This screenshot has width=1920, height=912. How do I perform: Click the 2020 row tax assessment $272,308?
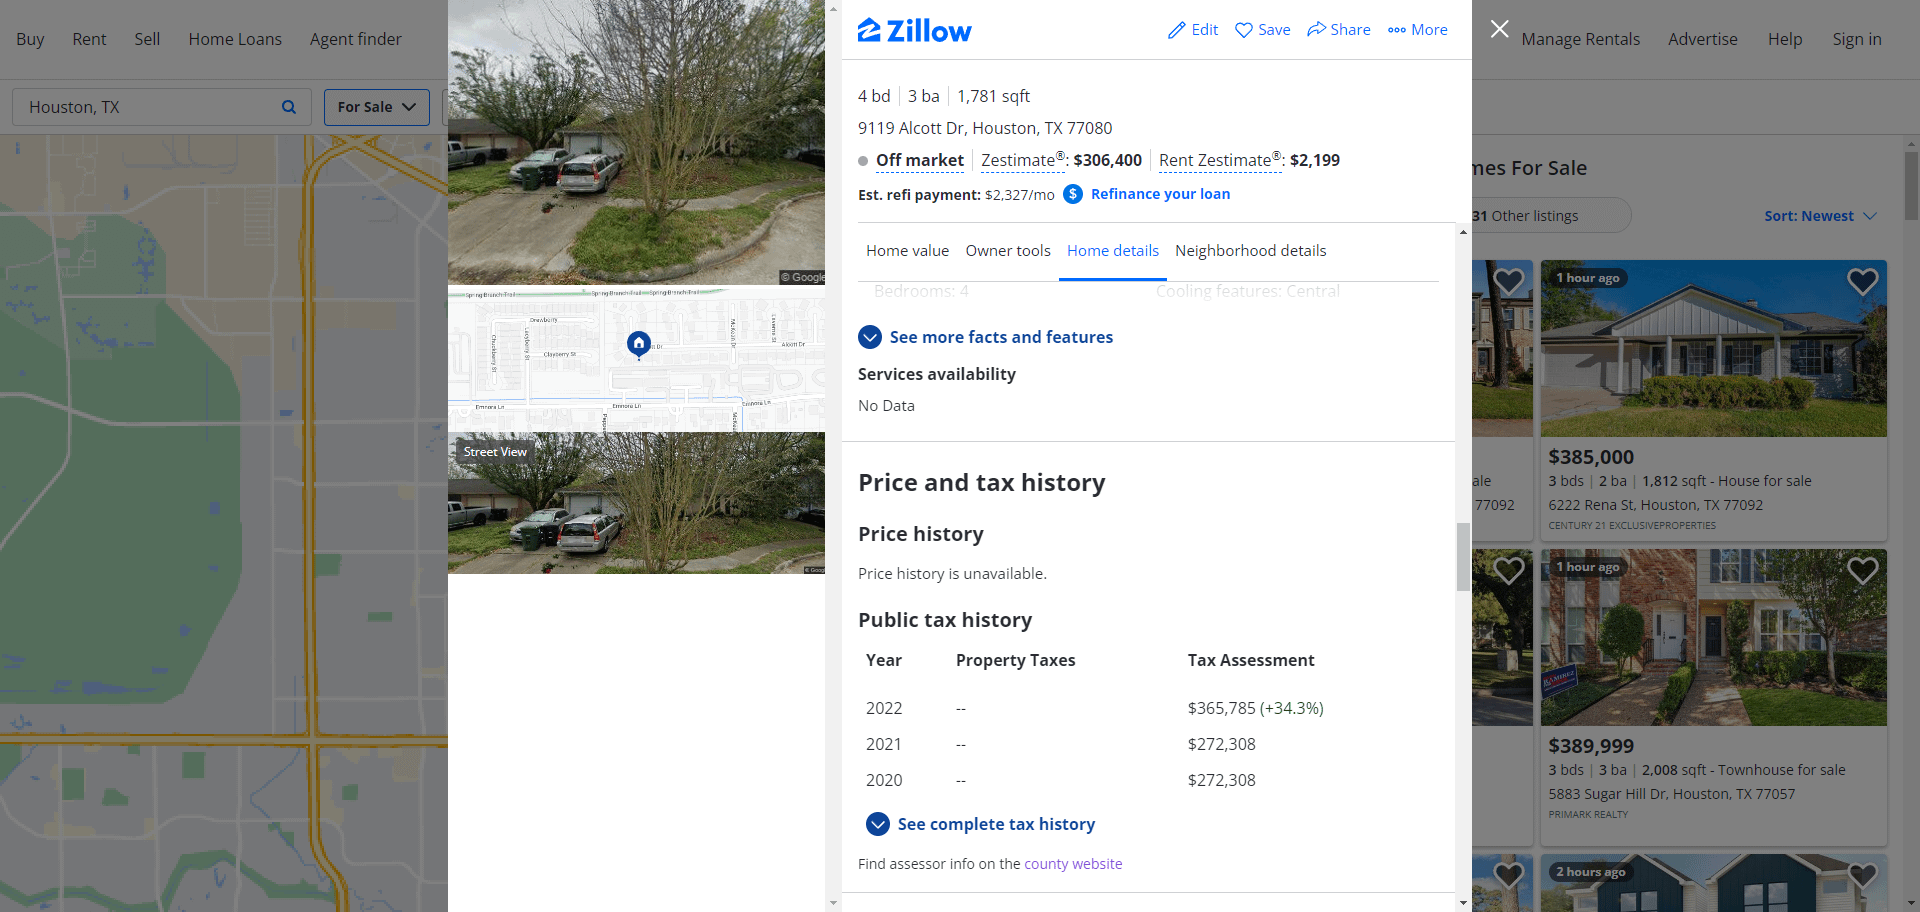(x=1221, y=780)
